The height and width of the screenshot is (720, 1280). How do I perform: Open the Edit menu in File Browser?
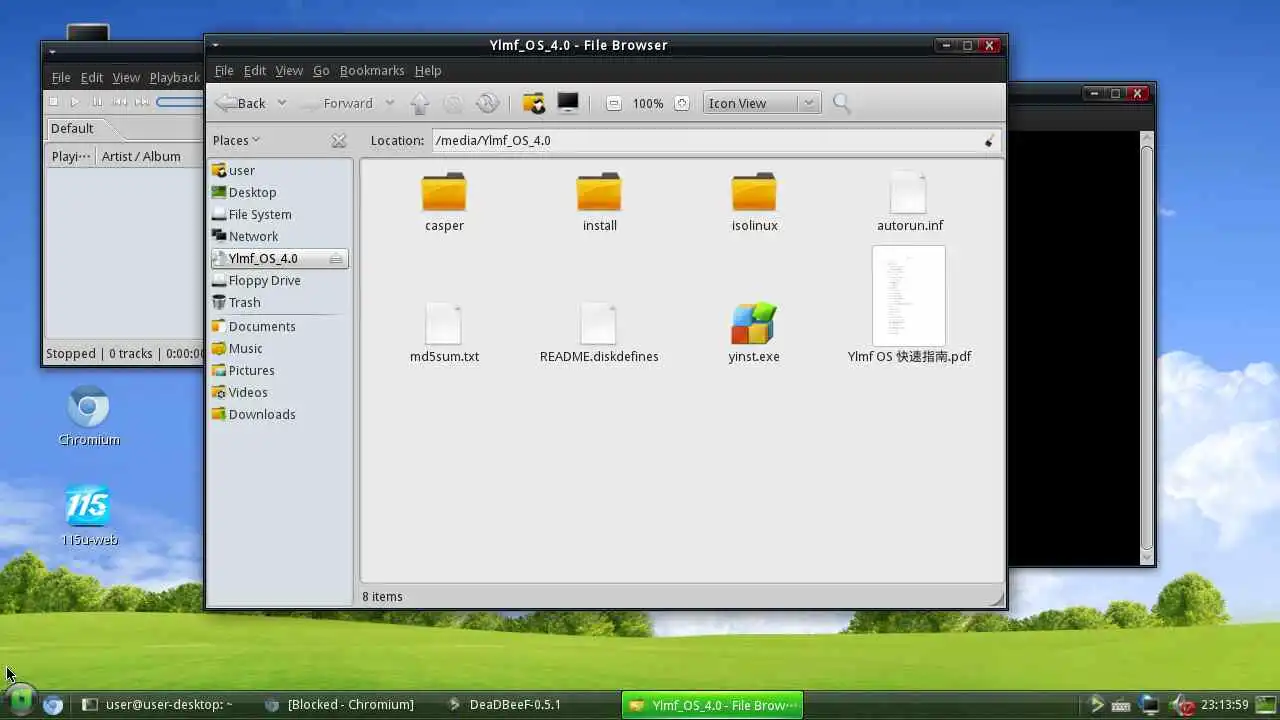(x=255, y=71)
